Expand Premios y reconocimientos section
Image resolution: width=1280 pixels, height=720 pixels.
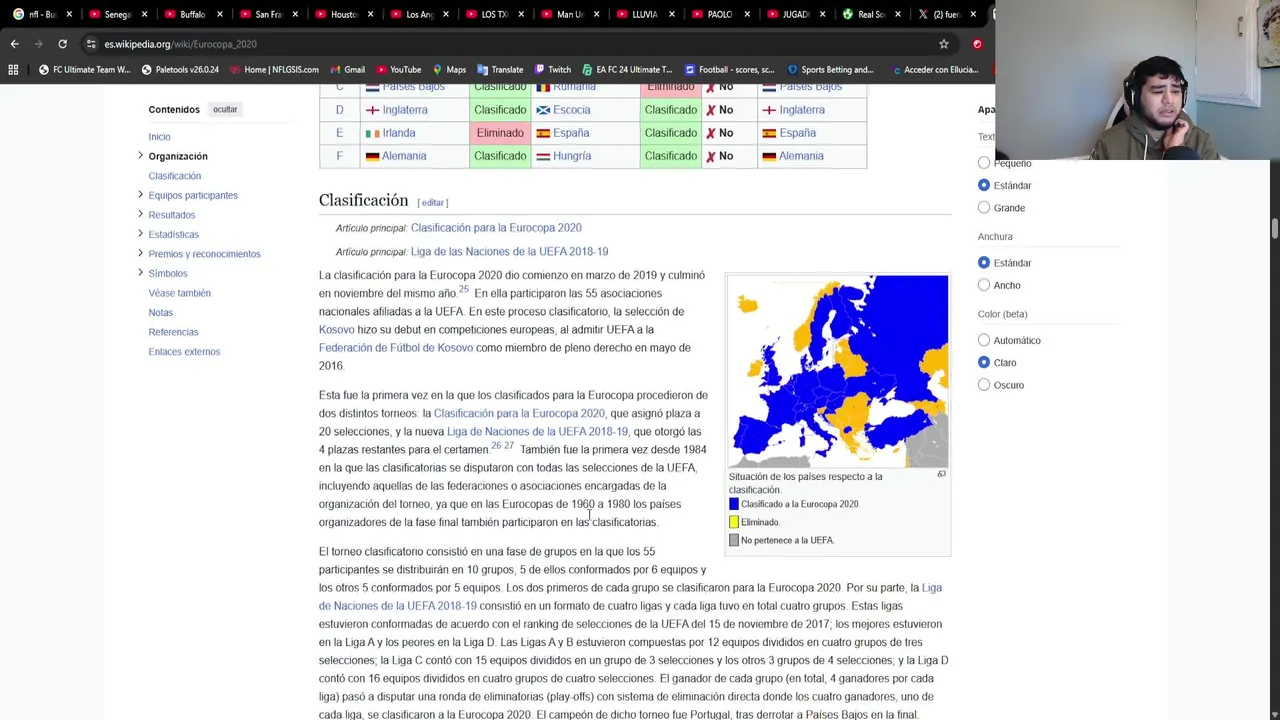(140, 253)
